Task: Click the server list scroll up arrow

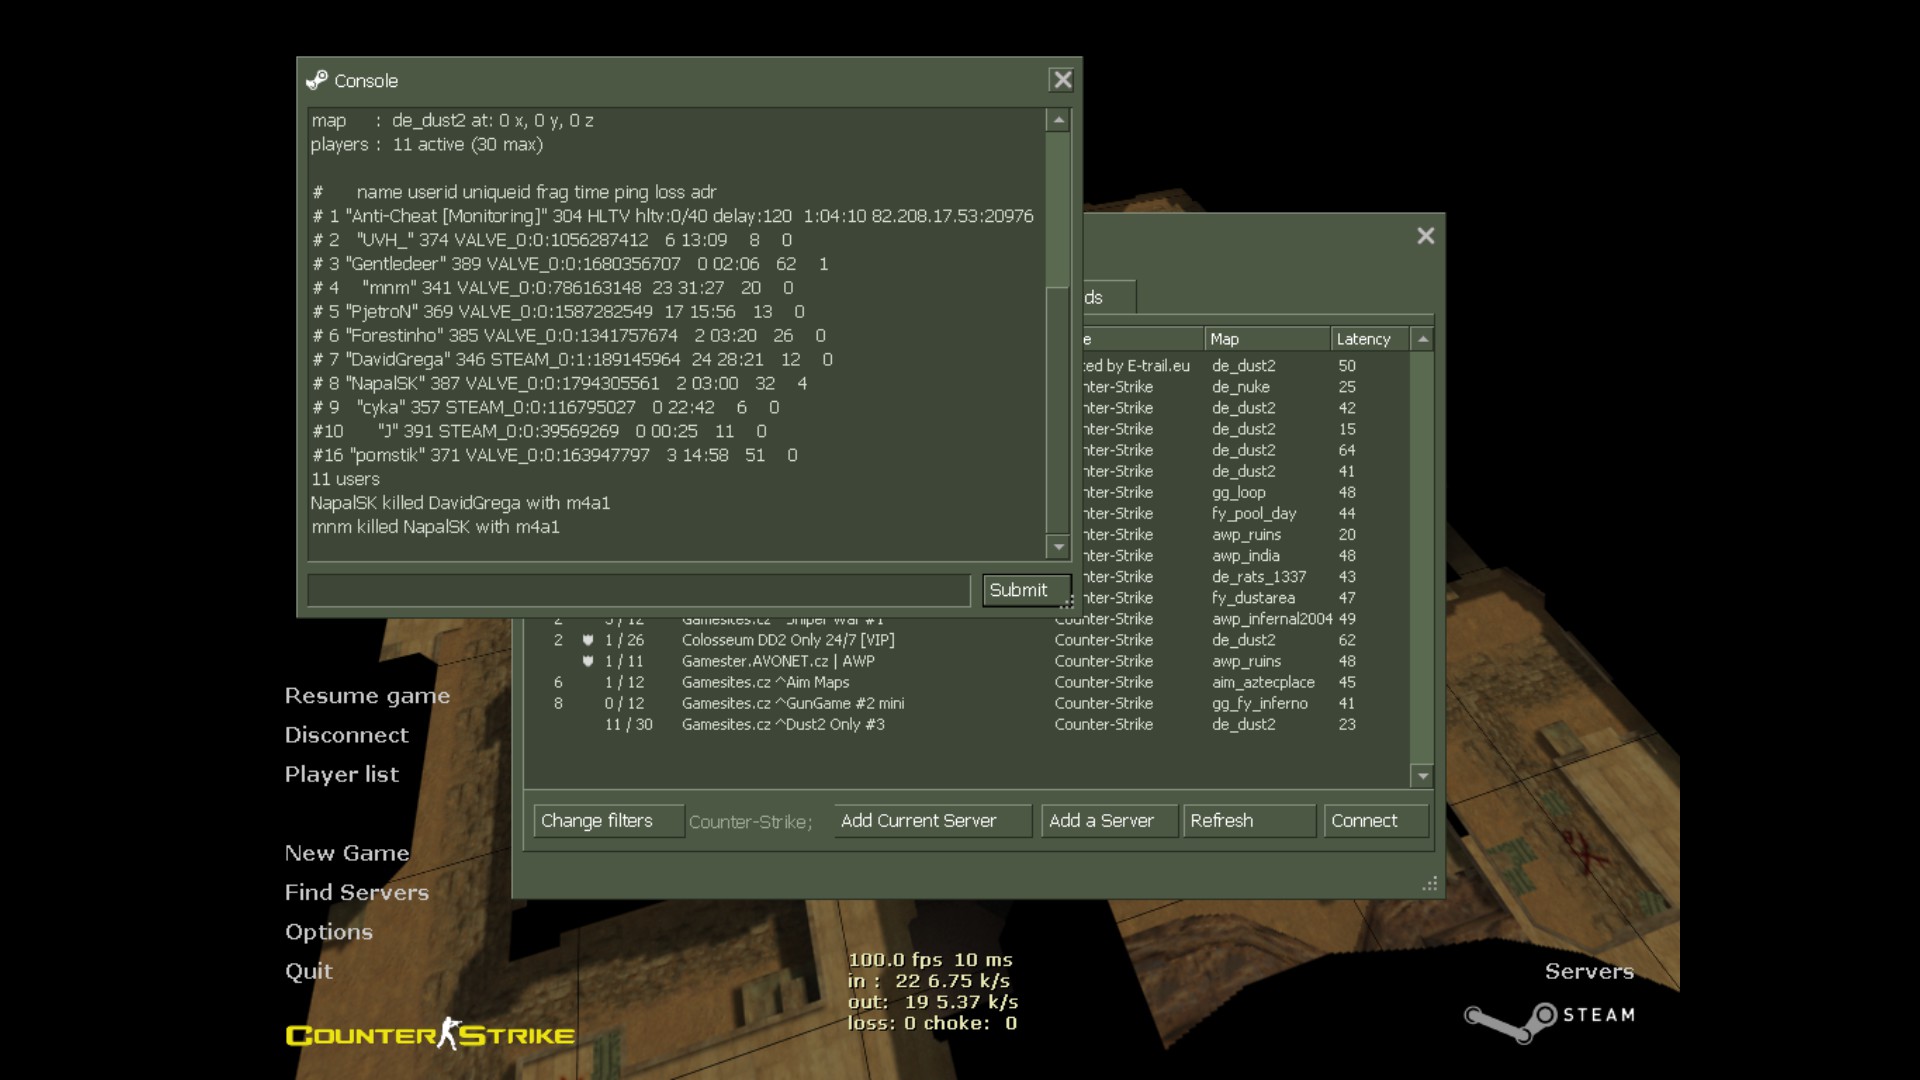Action: 1422,339
